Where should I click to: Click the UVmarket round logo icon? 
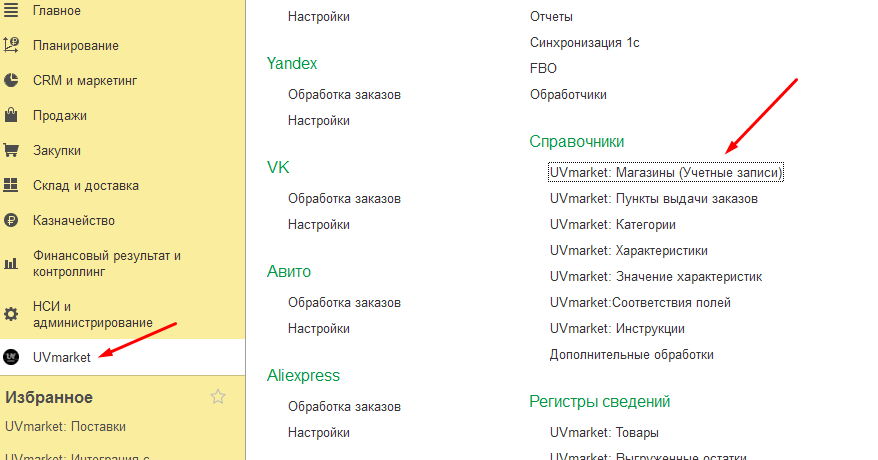click(11, 357)
